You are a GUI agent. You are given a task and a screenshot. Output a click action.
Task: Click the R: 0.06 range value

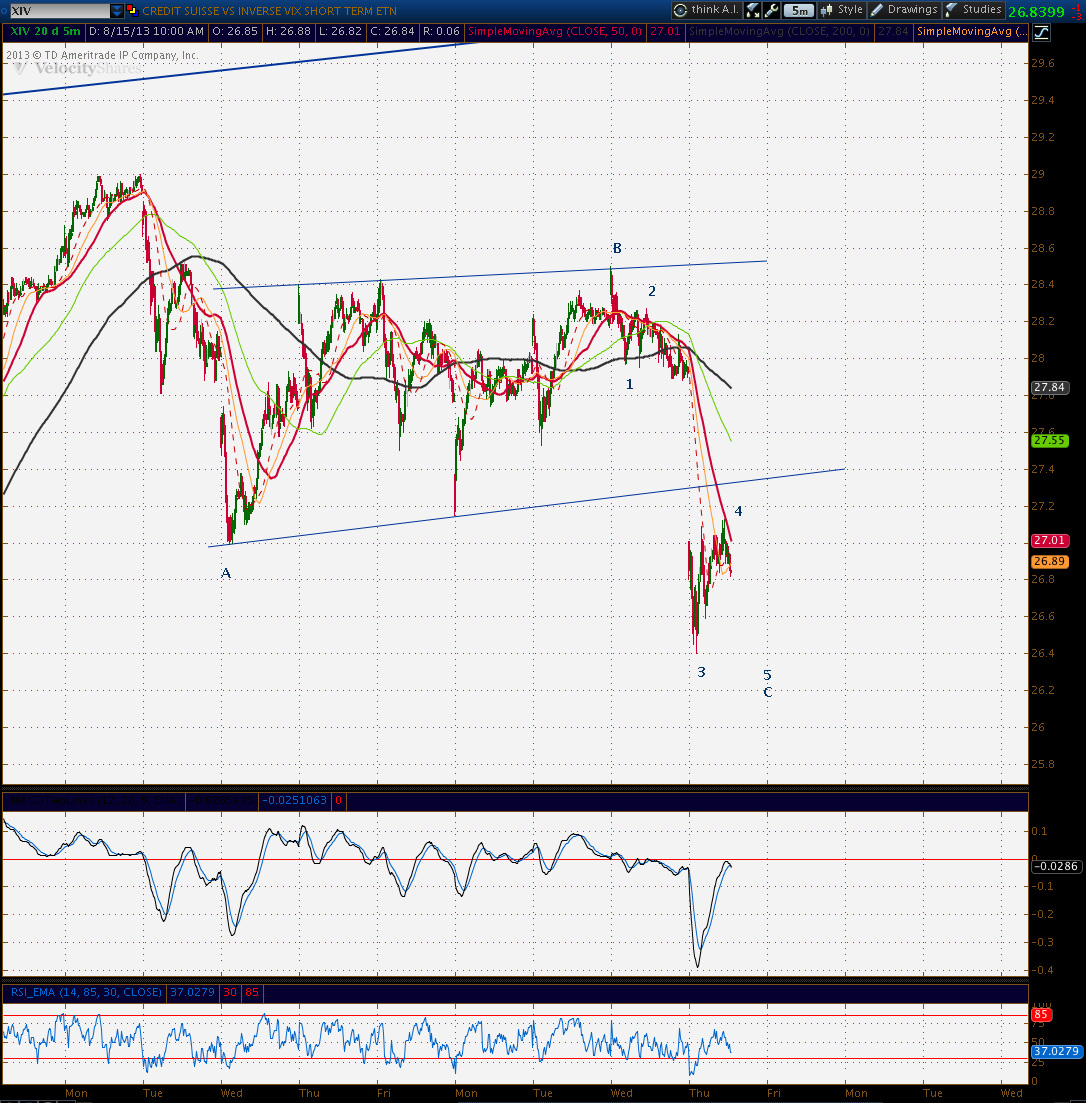click(x=440, y=32)
